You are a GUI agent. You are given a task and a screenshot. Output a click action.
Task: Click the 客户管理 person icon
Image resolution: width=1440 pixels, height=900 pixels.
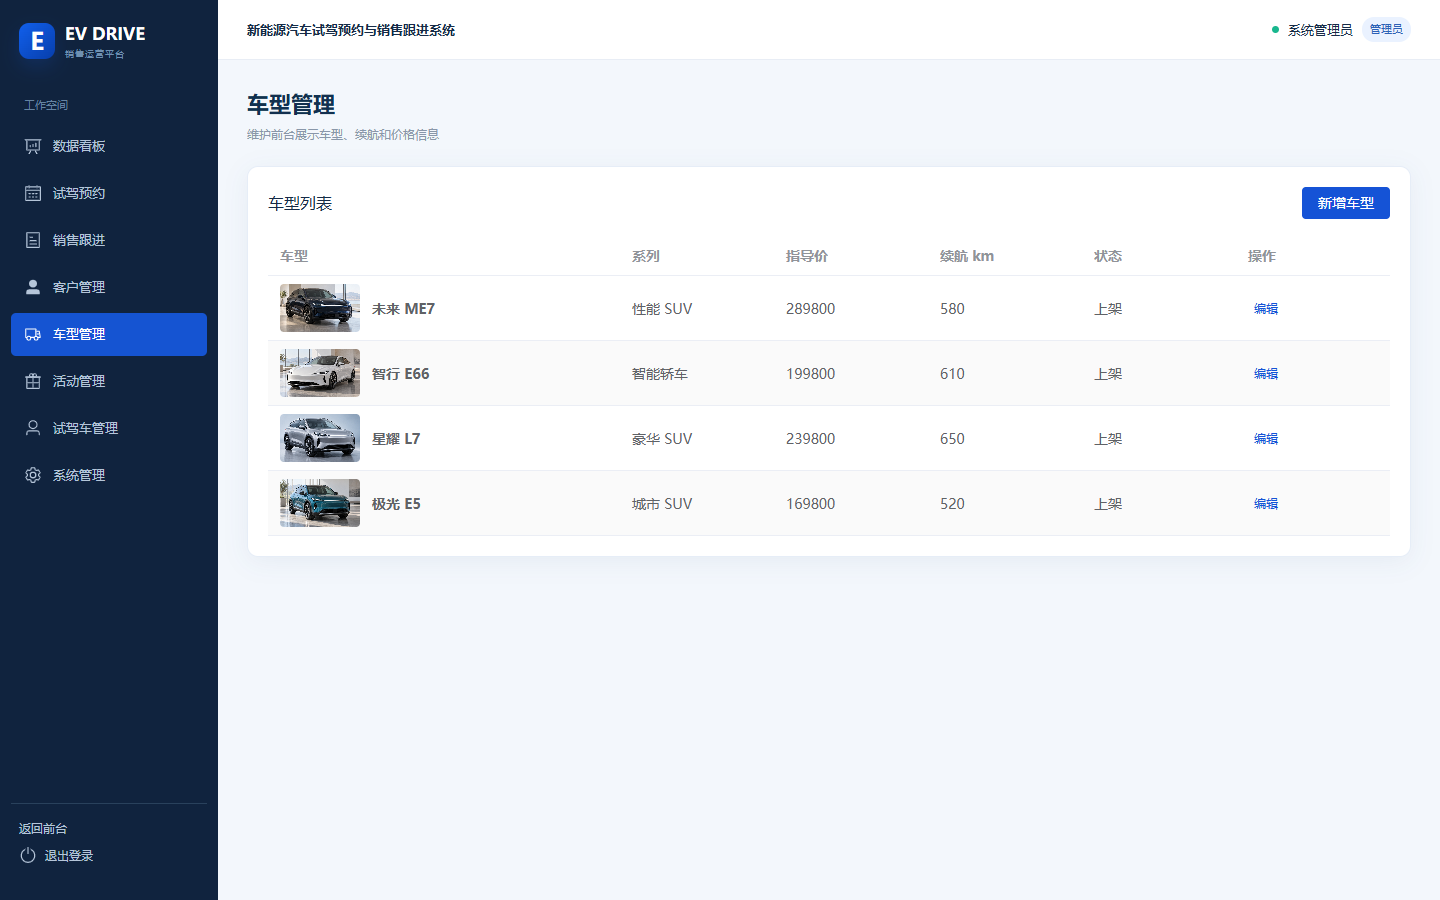point(33,287)
